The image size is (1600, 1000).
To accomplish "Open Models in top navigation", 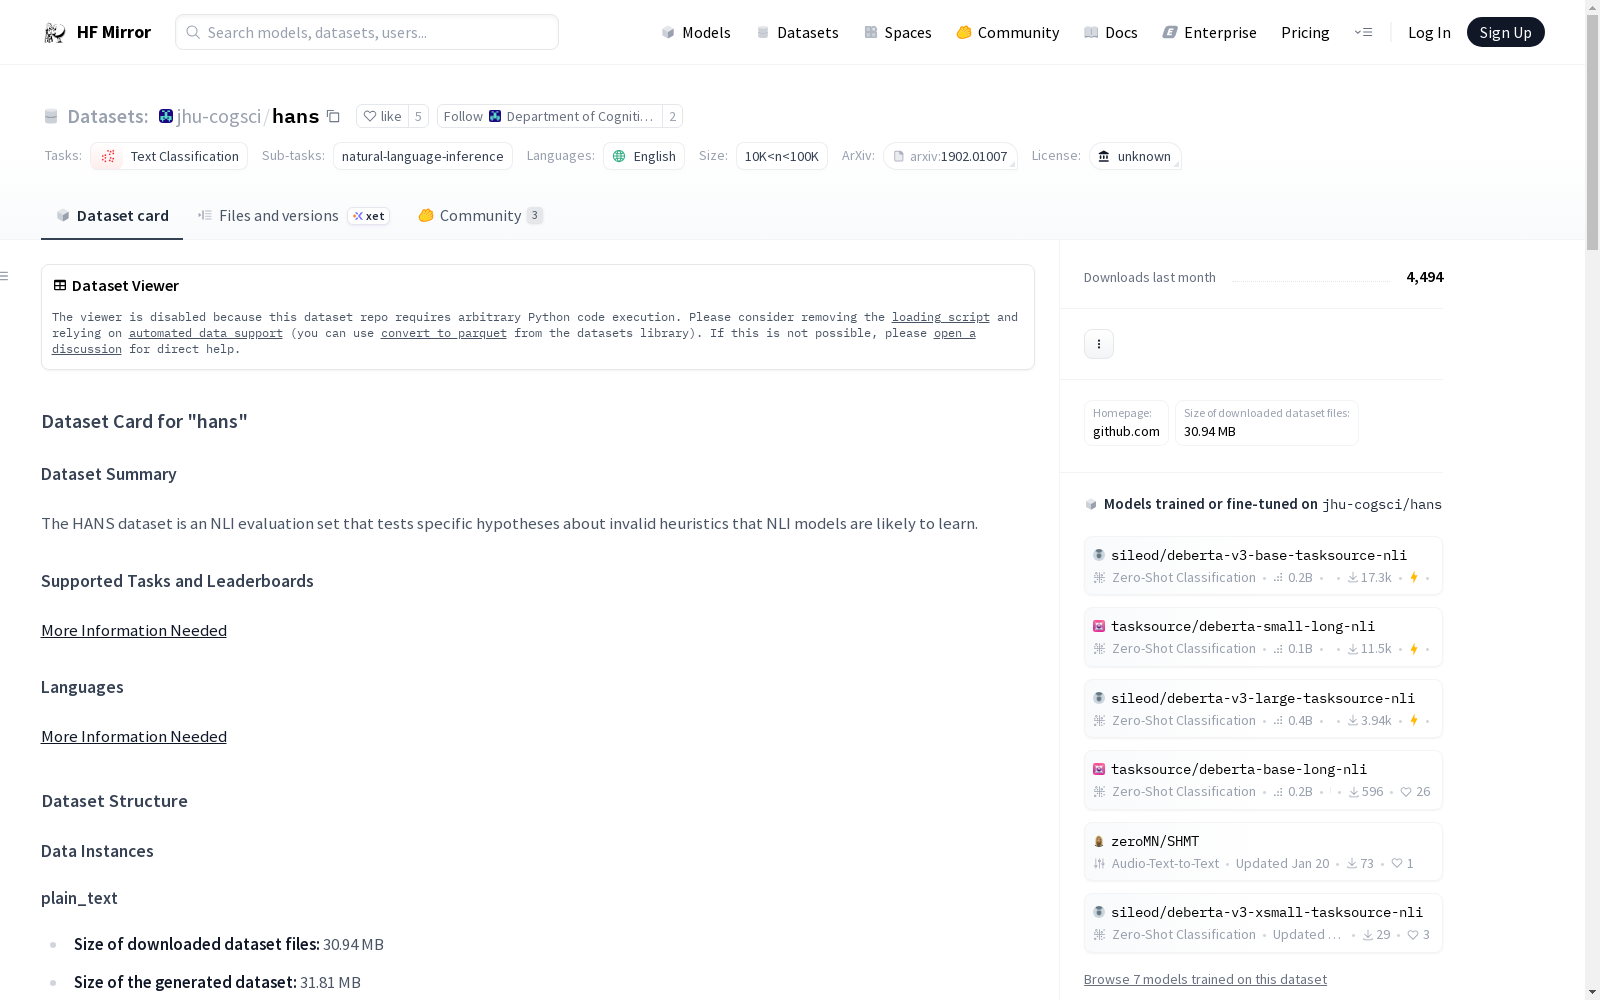I will [696, 33].
